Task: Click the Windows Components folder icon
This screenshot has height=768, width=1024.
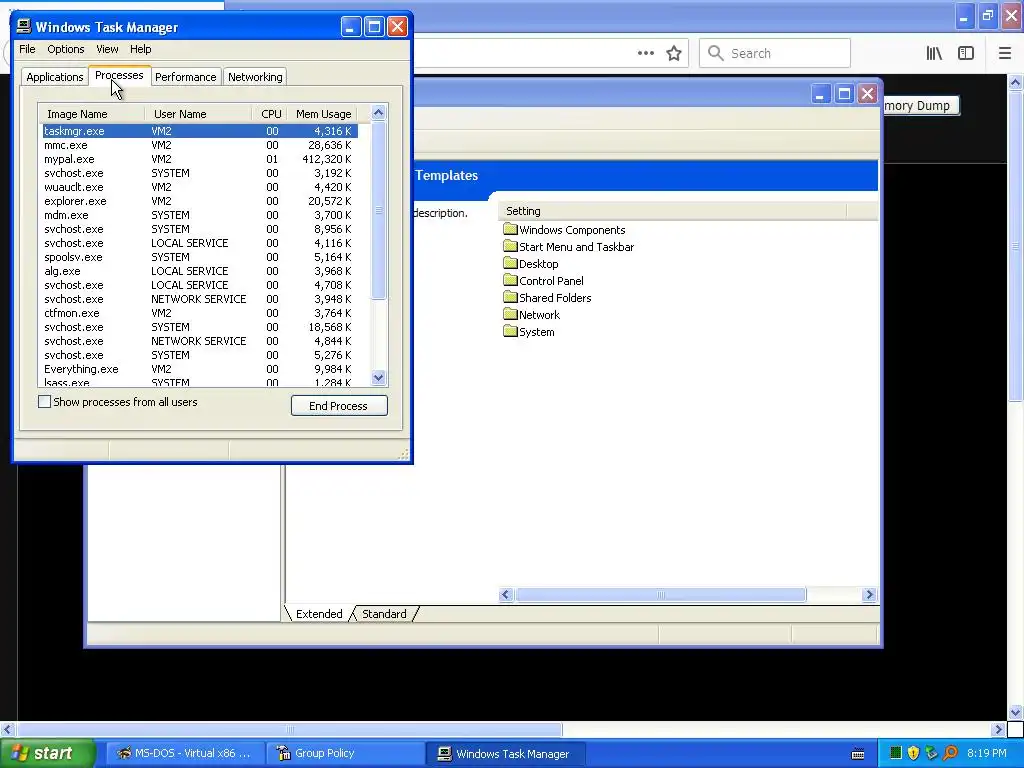Action: coord(510,229)
